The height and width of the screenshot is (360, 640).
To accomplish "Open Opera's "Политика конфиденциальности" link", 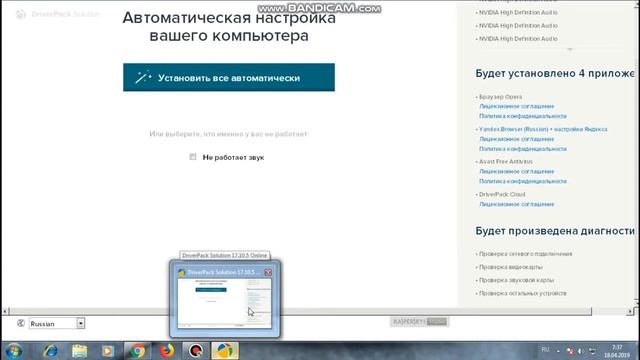I will coord(522,116).
